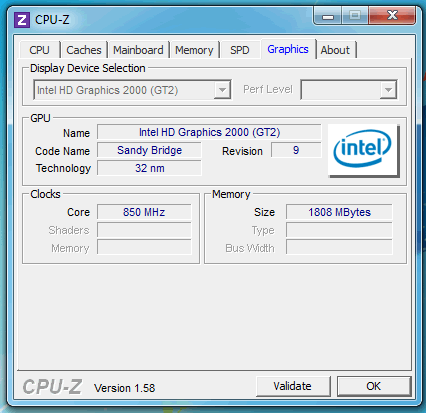Image resolution: width=426 pixels, height=413 pixels.
Task: Switch to the CPU tab
Action: click(x=39, y=50)
